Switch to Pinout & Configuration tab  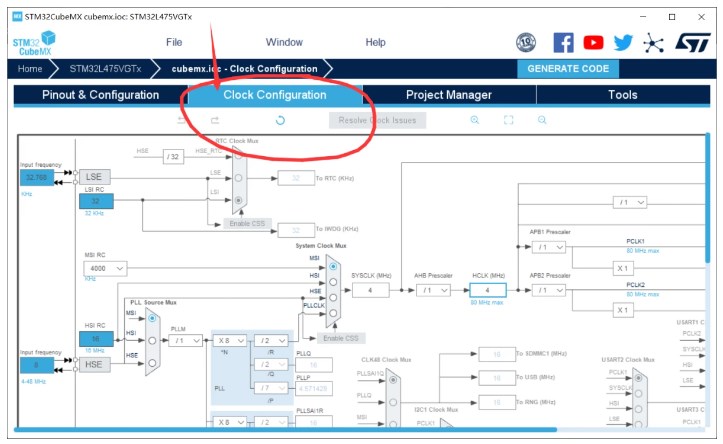101,95
